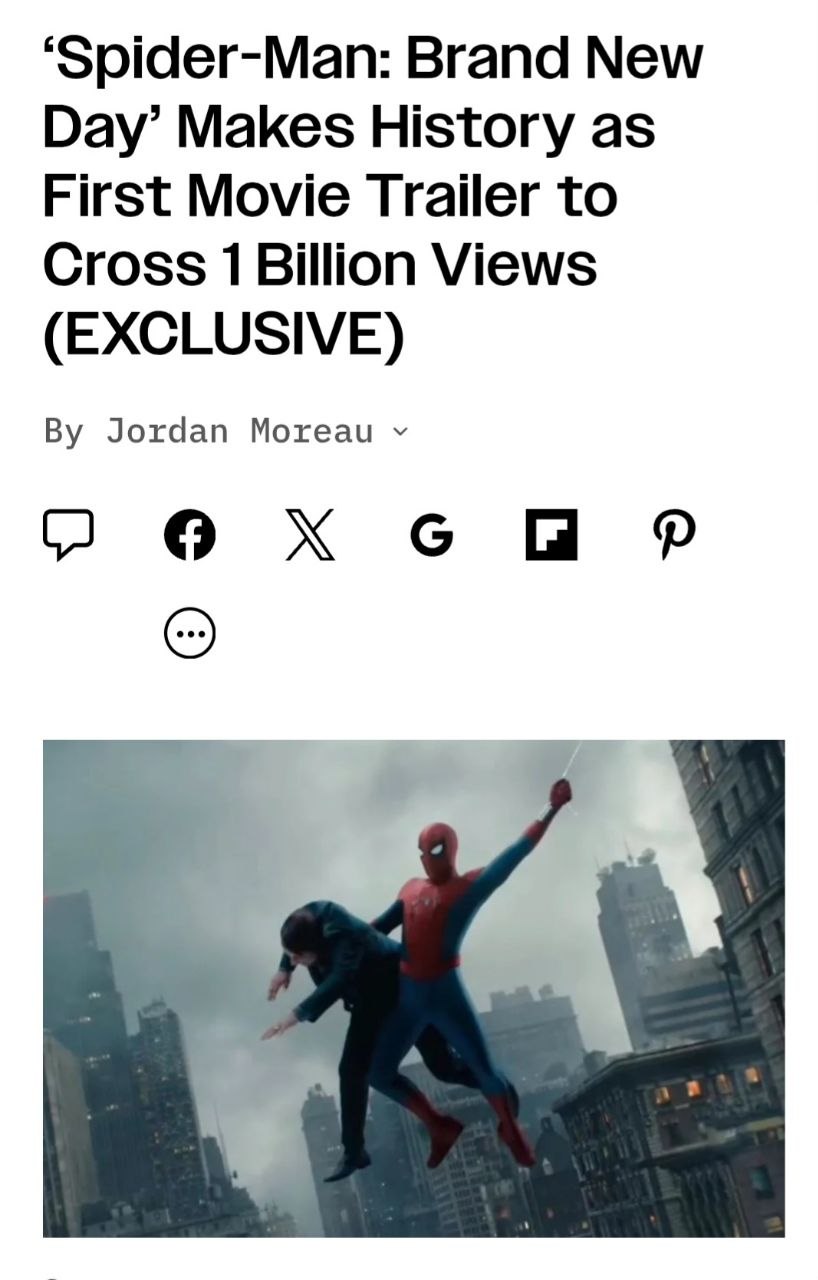Share the article on Facebook
Image resolution: width=818 pixels, height=1280 pixels.
coord(189,535)
